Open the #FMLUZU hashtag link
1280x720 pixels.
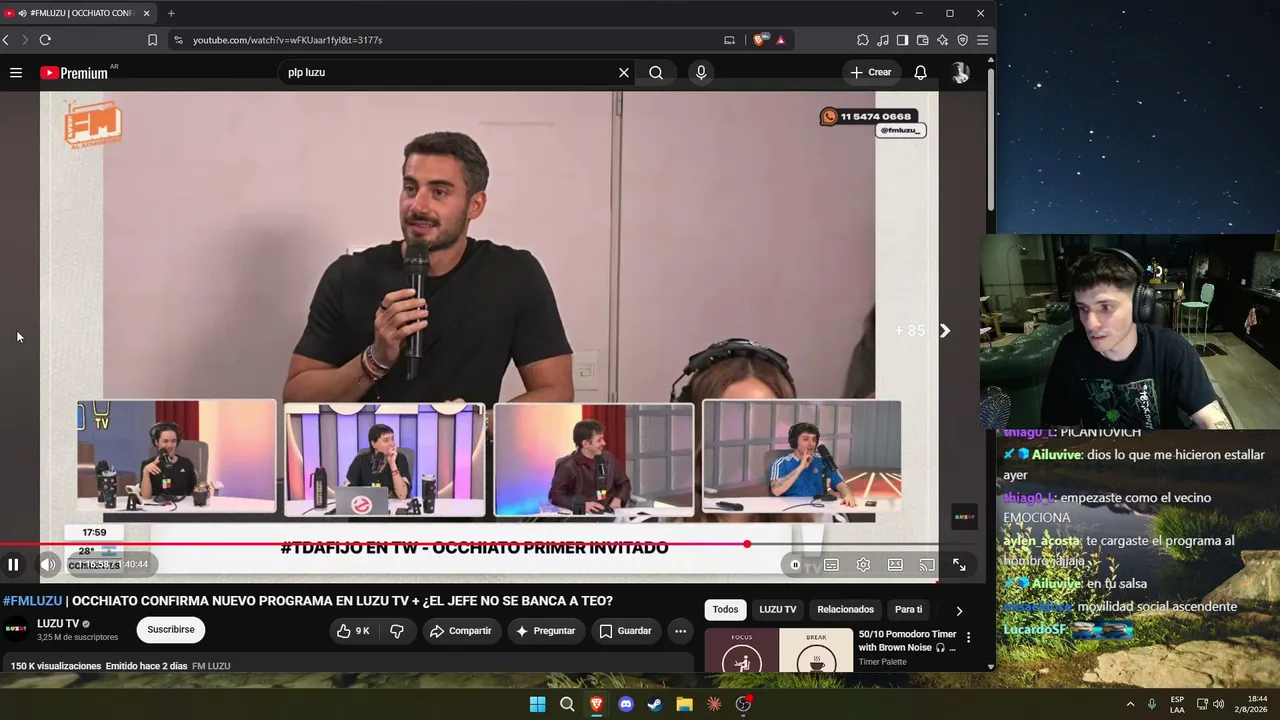tap(32, 601)
